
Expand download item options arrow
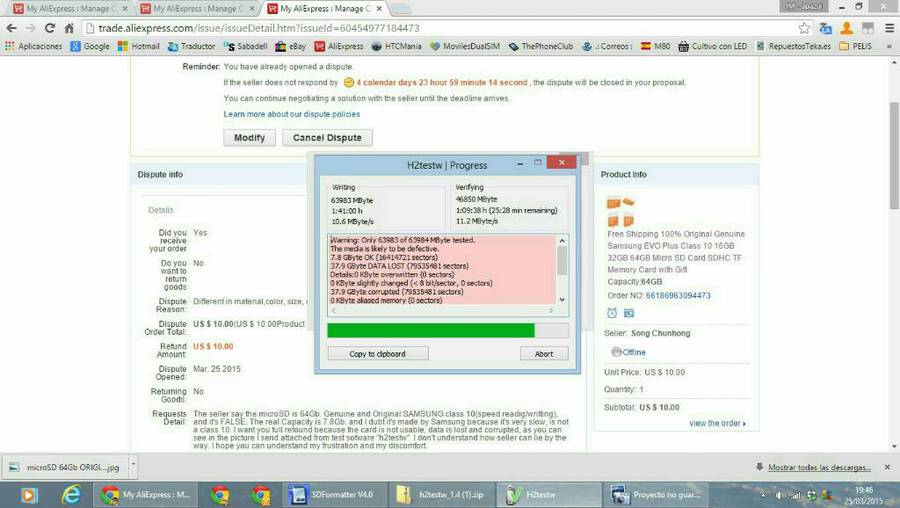click(x=133, y=464)
